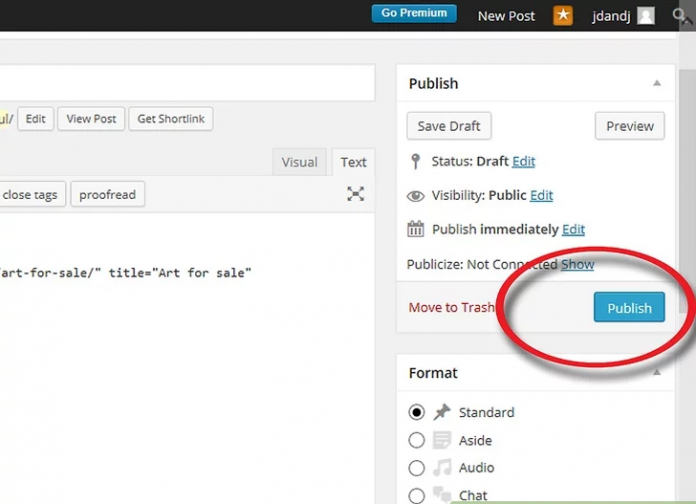Click the pin icon beside Status Draft
The height and width of the screenshot is (504, 696).
click(x=416, y=161)
